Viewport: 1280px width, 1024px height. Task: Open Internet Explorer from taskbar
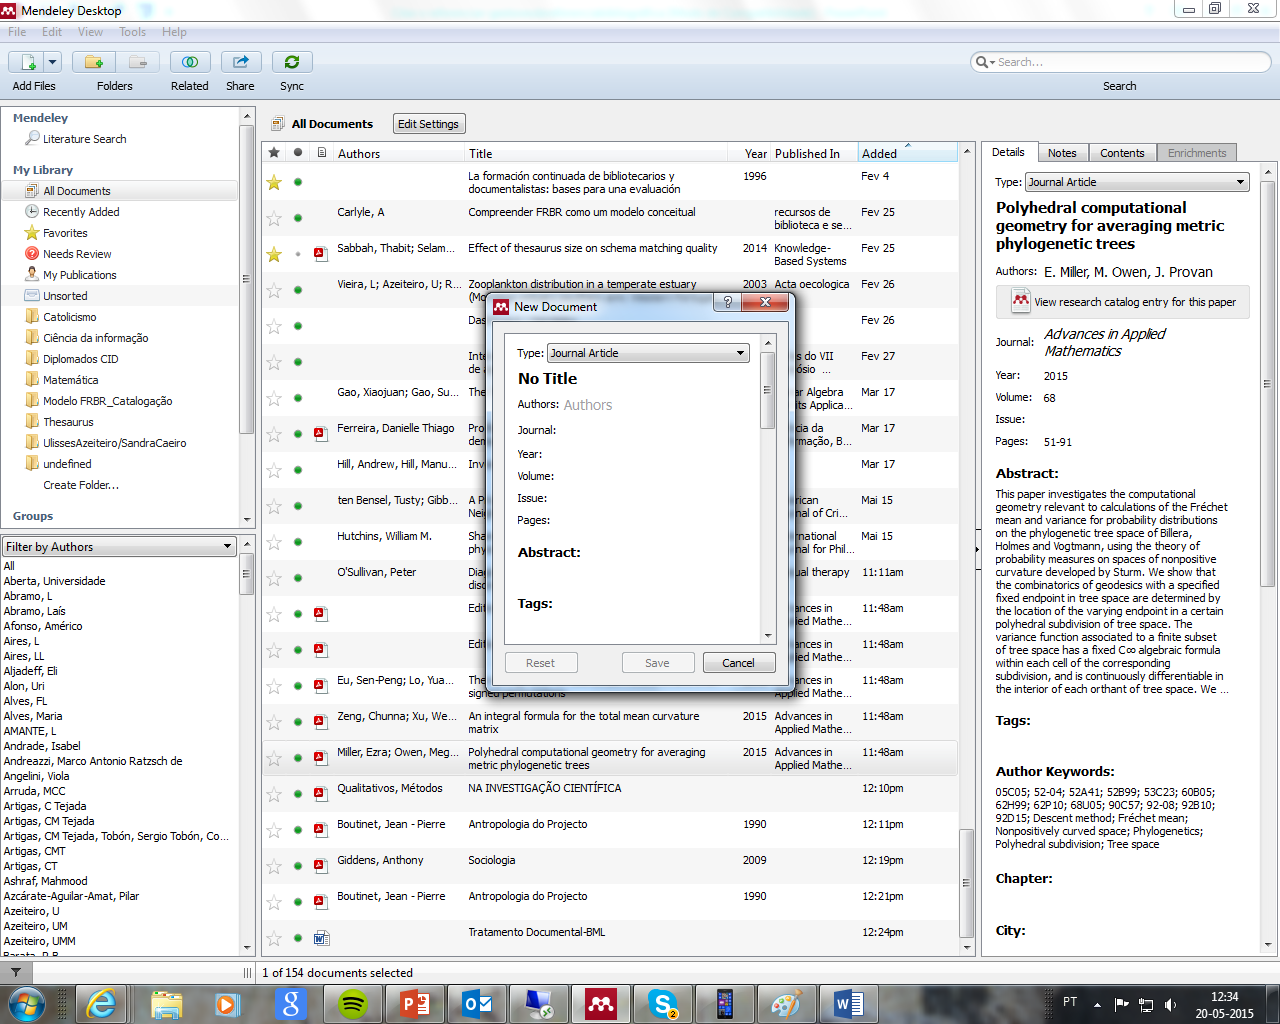pyautogui.click(x=101, y=1004)
